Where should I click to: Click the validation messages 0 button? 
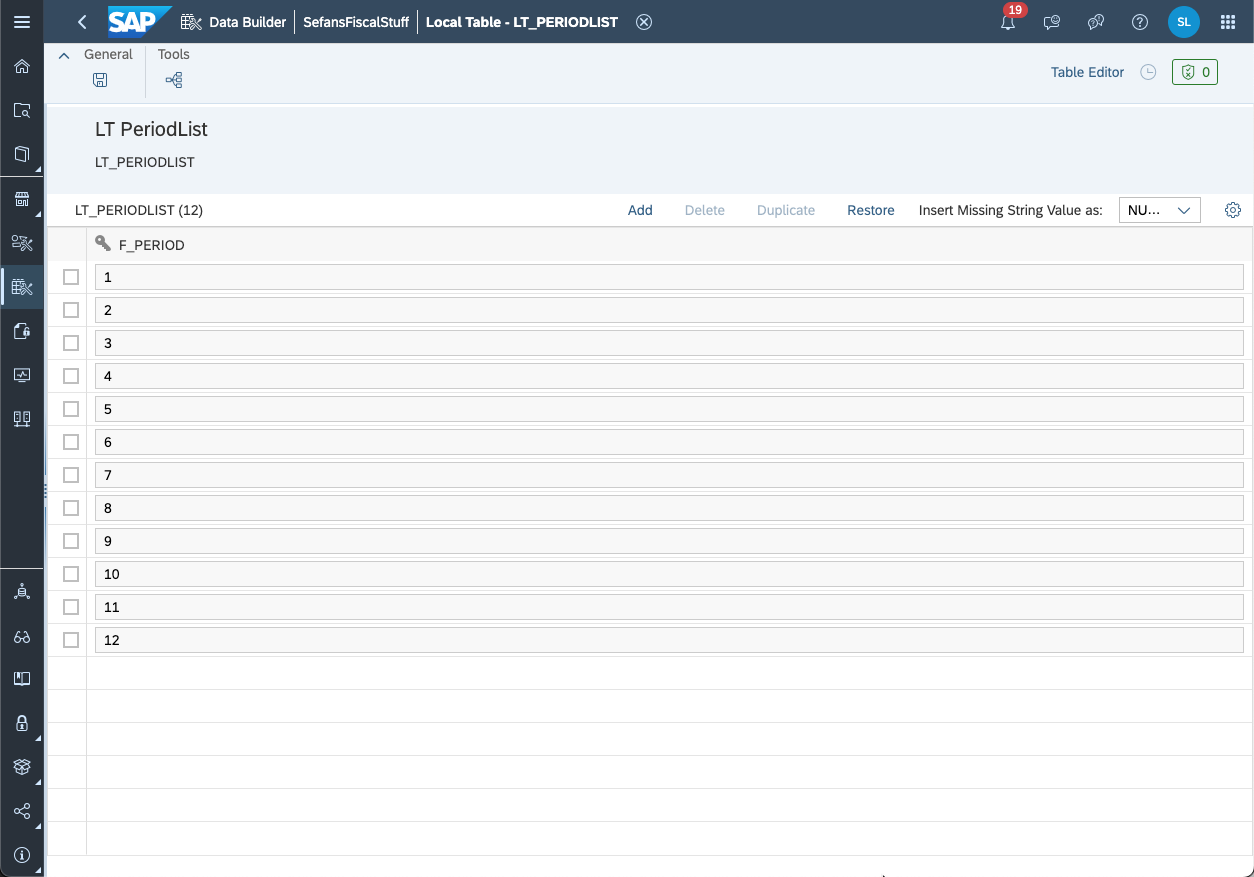tap(1195, 72)
